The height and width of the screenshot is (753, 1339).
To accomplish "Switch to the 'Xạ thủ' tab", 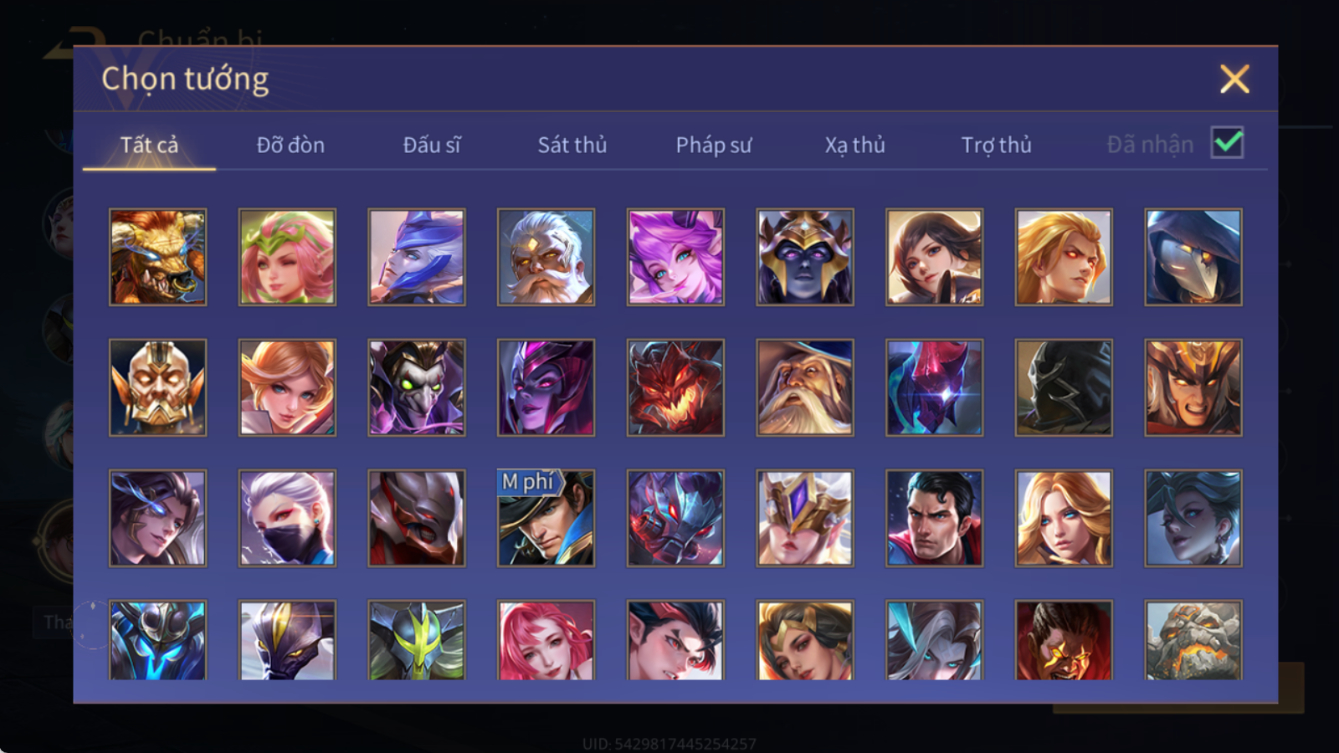I will click(855, 145).
